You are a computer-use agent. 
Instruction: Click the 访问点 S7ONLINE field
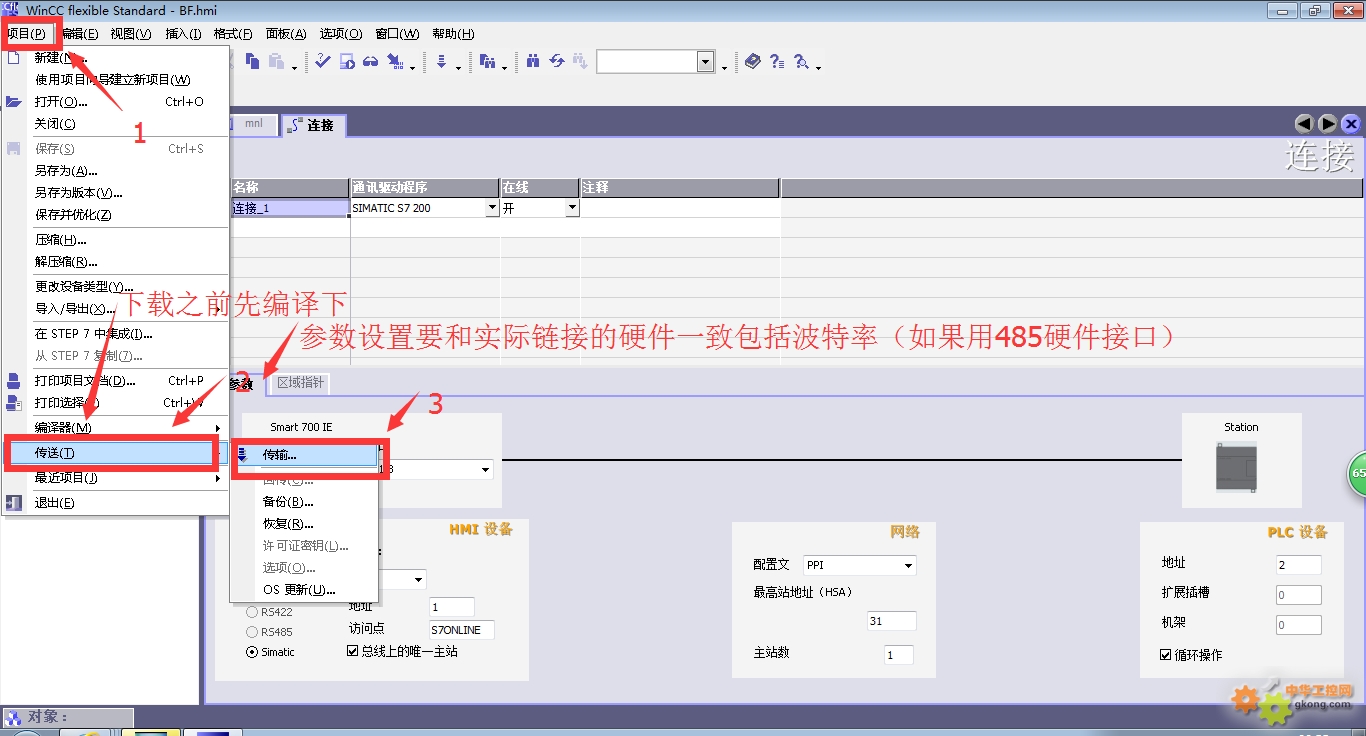[461, 630]
